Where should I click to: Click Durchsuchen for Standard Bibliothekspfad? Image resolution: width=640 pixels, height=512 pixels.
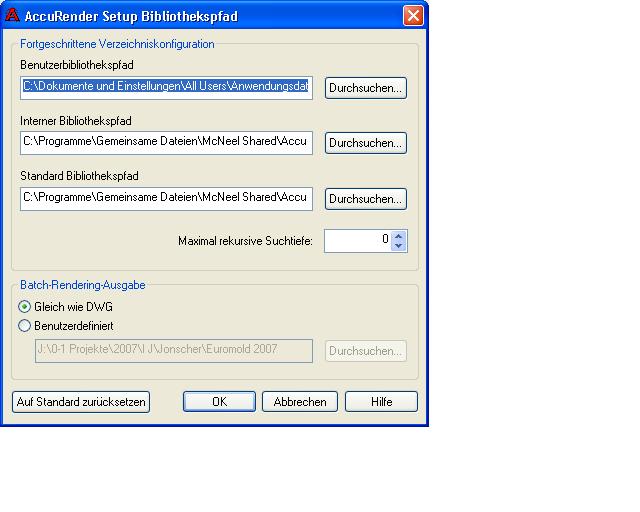tap(366, 199)
